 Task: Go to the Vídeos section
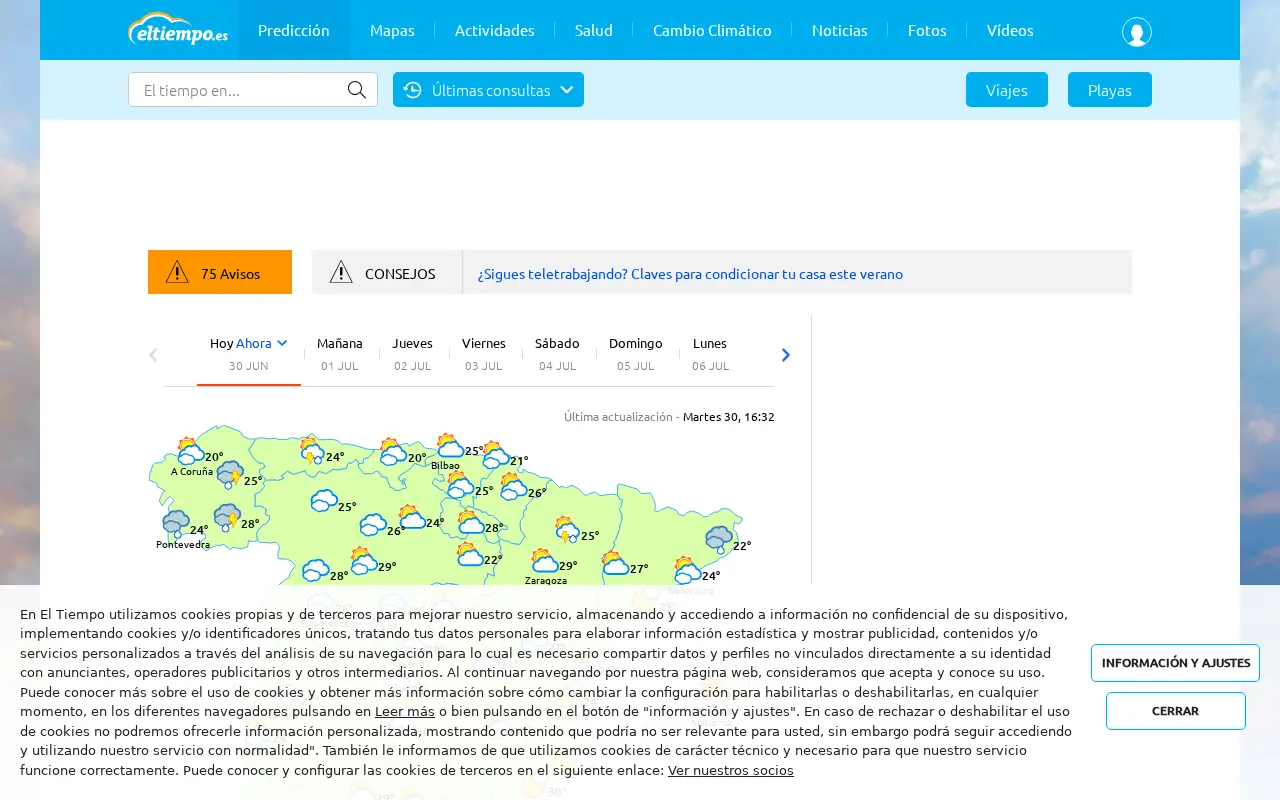pyautogui.click(x=1010, y=30)
